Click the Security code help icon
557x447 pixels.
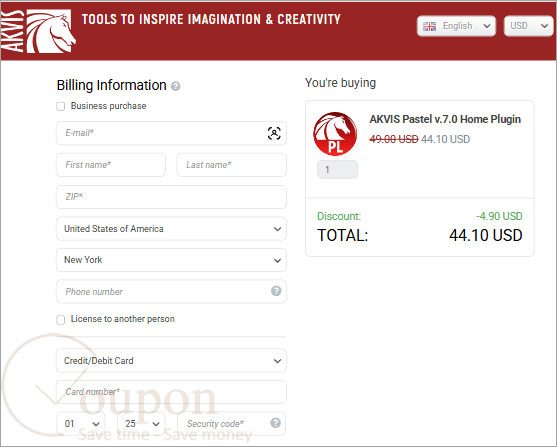click(x=275, y=423)
